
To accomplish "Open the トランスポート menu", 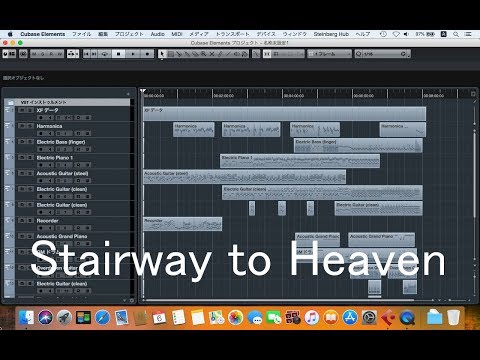I will point(232,34).
